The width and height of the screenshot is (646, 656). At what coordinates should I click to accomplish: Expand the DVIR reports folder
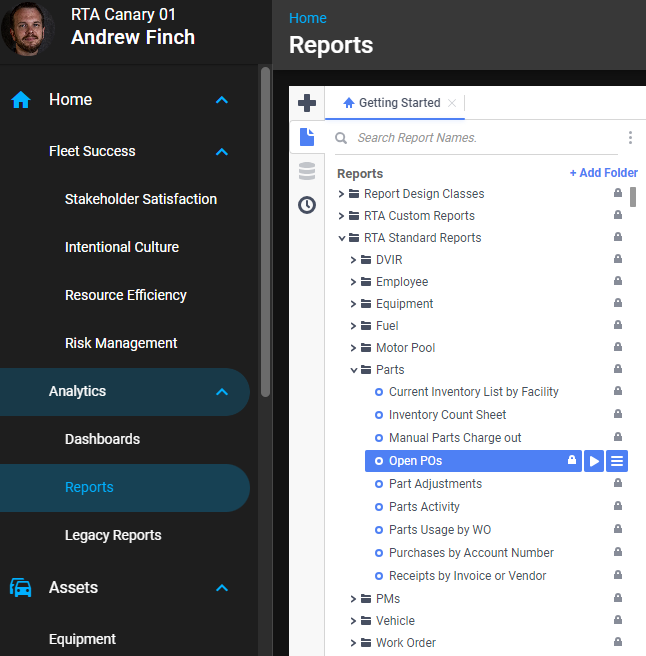(354, 260)
